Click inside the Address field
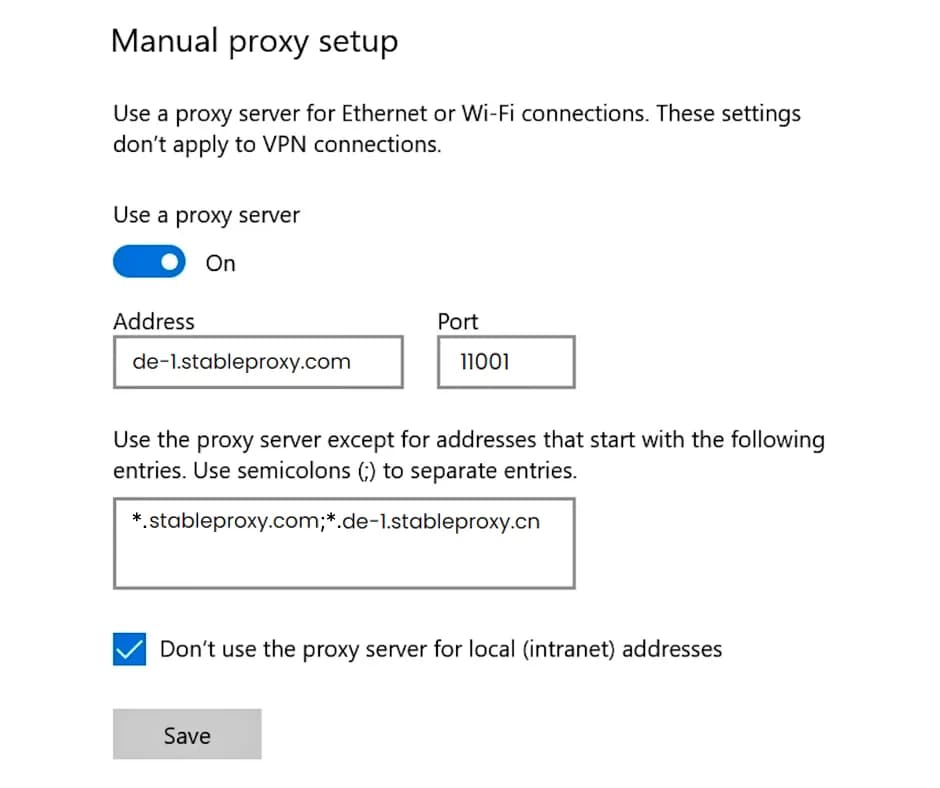The image size is (940, 788). pos(258,362)
